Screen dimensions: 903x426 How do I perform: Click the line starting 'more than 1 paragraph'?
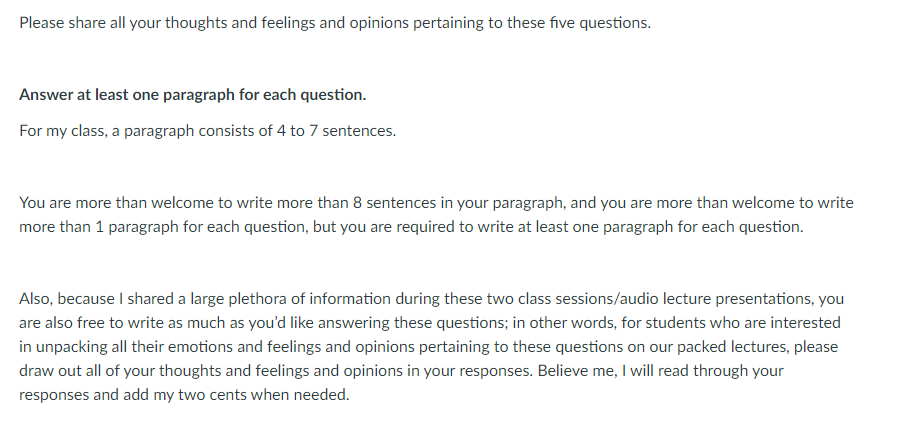point(411,227)
